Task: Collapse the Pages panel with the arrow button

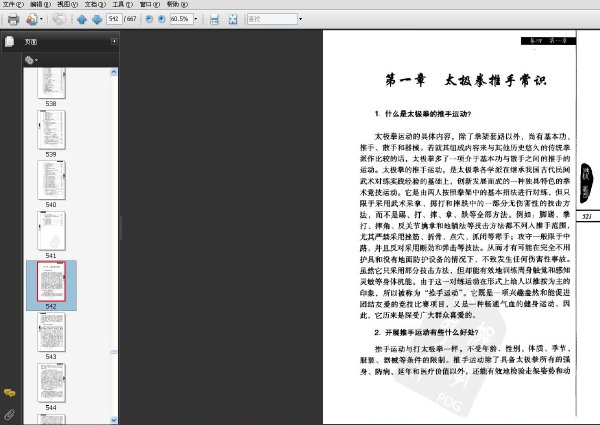Action: pos(114,41)
